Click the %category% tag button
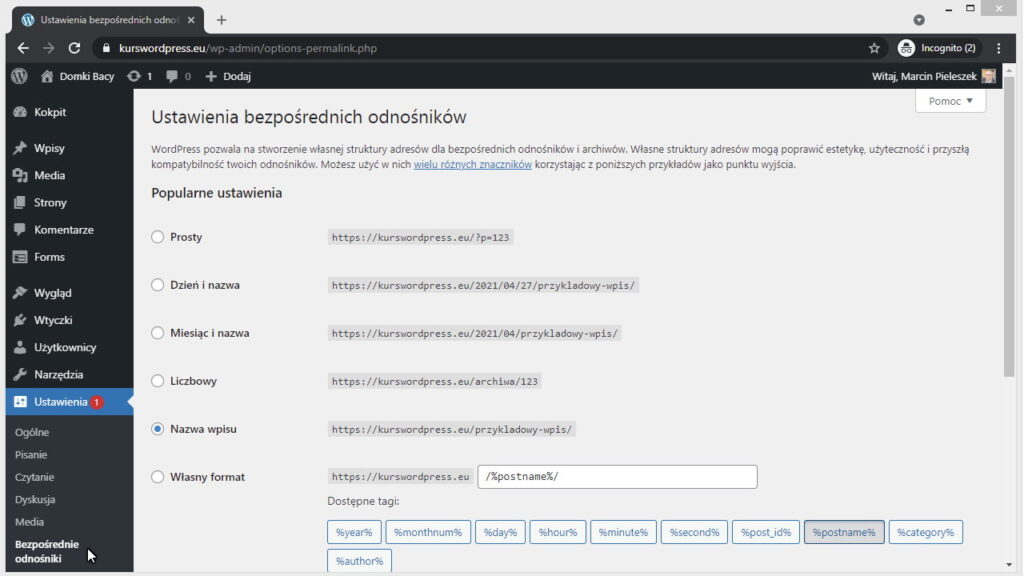Viewport: 1024px width, 576px height. [925, 532]
